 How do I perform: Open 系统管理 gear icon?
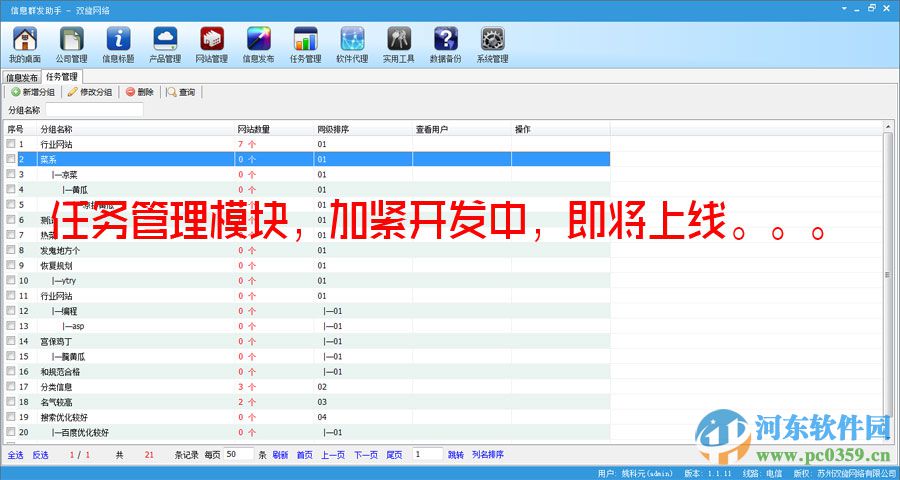[492, 44]
